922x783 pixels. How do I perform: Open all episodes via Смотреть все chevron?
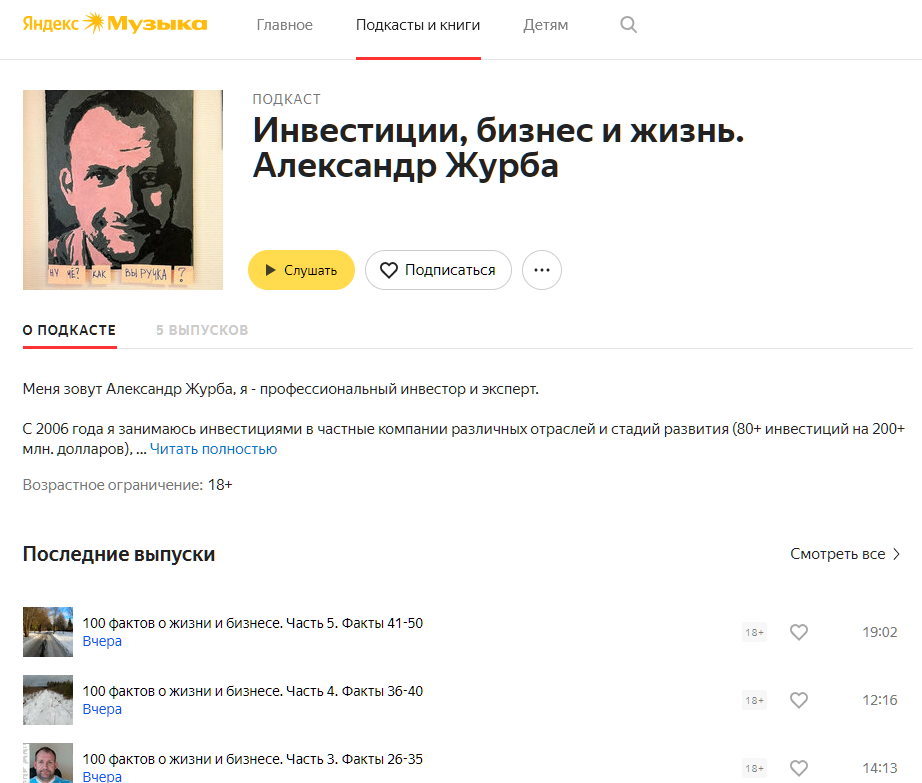845,554
